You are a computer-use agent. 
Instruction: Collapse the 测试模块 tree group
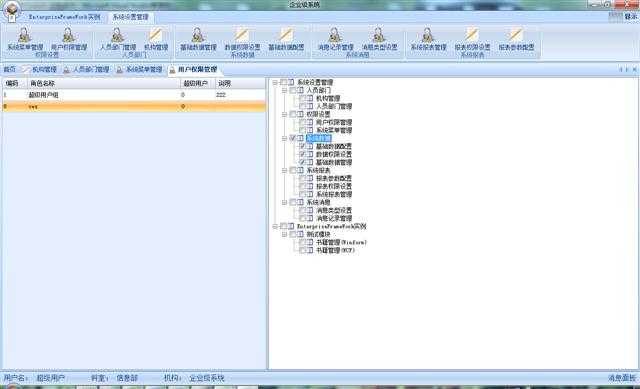tap(284, 234)
